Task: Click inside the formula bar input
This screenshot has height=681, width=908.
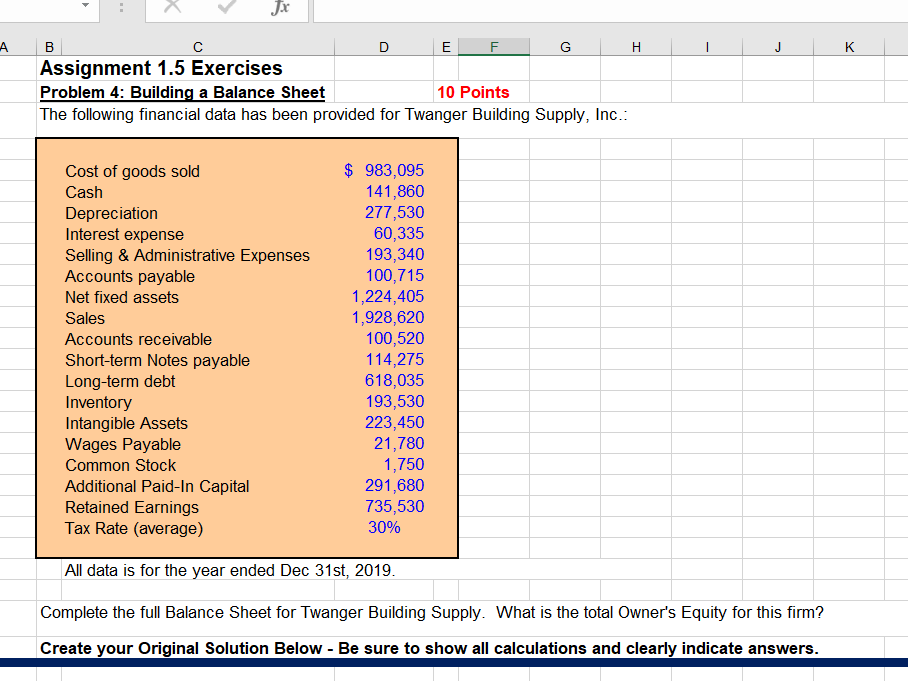Action: pos(610,9)
